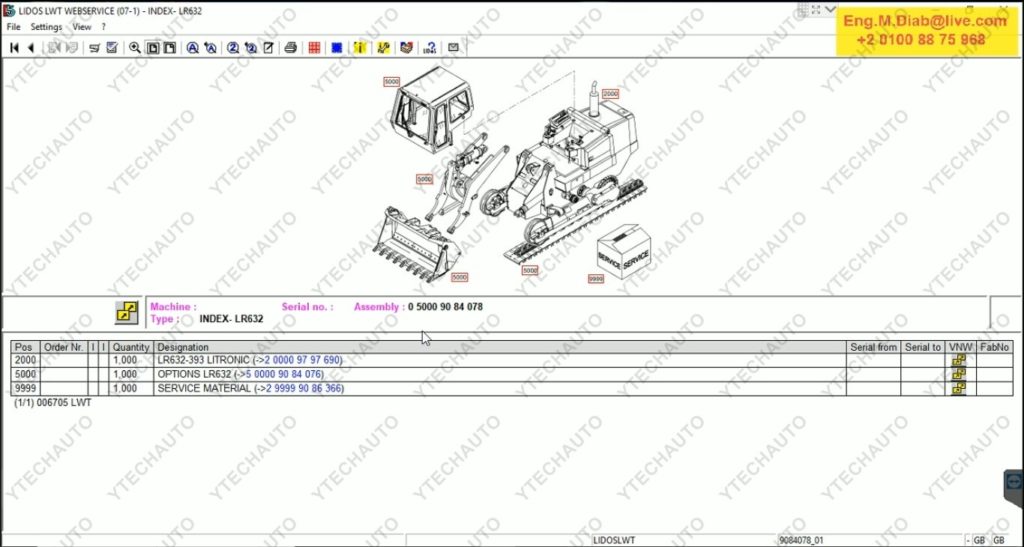Screen dimensions: 1024x547
Task: Click the 5000 callout beside the cab
Action: pos(391,82)
